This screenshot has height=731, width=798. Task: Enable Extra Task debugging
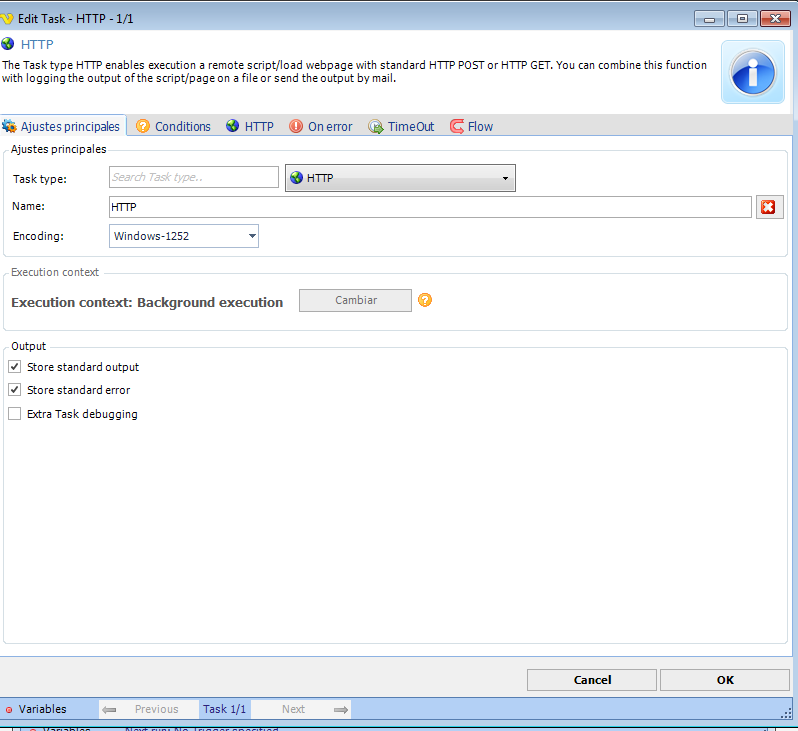[x=15, y=414]
